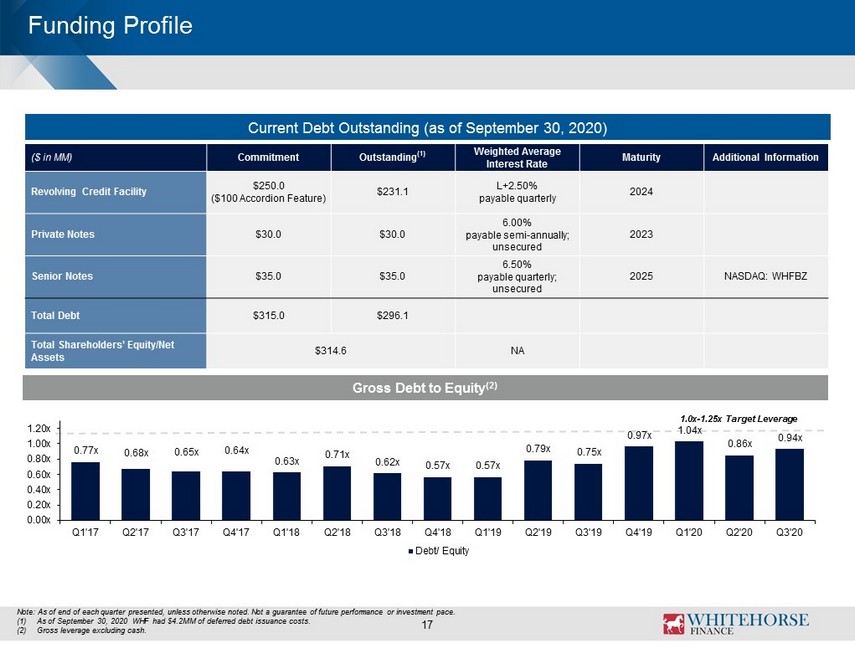Screen dimensions: 855x654
Task: Select the 6.00% payable semi-annually cell
Action: click(517, 234)
